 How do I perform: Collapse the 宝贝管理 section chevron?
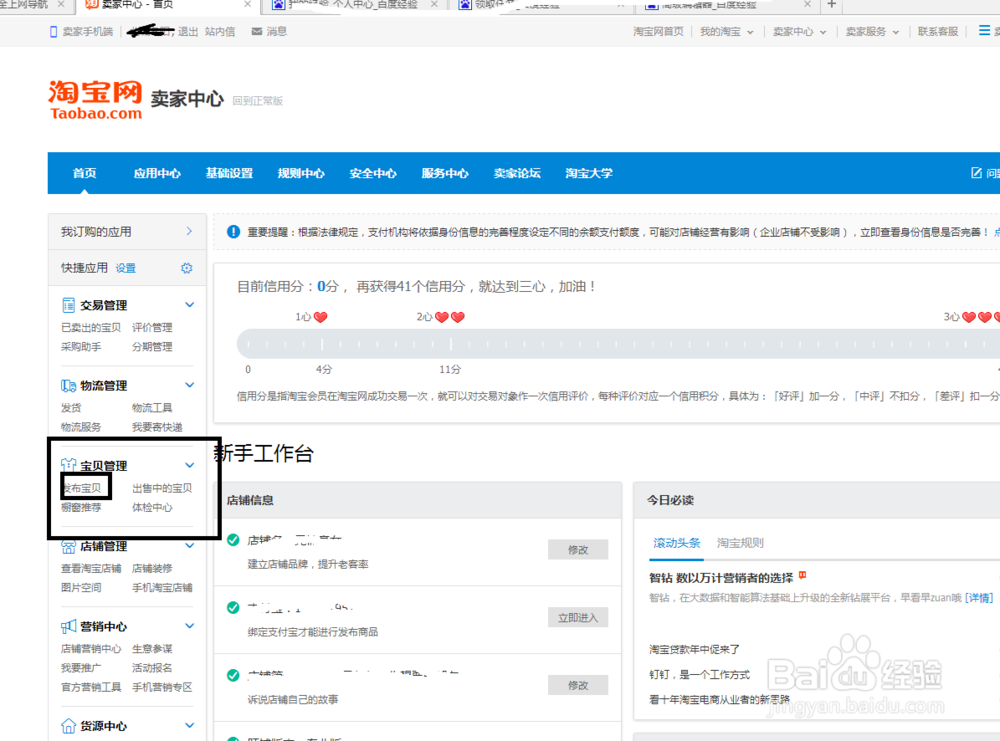[x=189, y=466]
